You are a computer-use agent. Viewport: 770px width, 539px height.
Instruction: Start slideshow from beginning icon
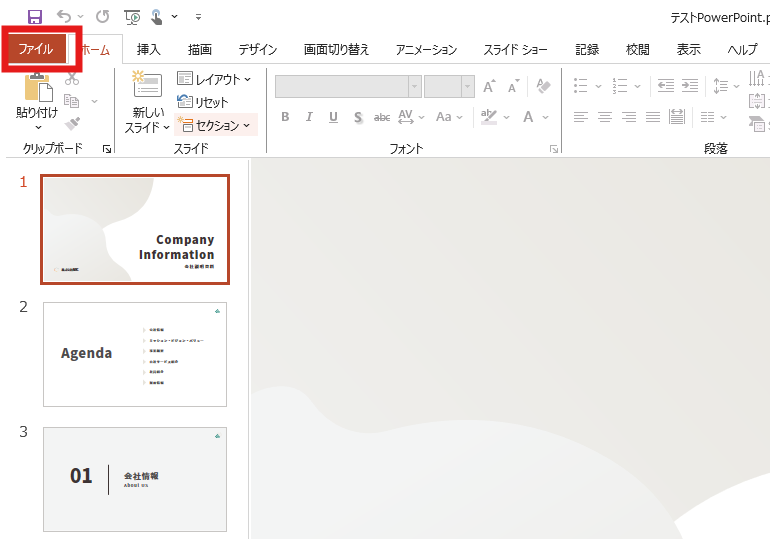tap(132, 17)
